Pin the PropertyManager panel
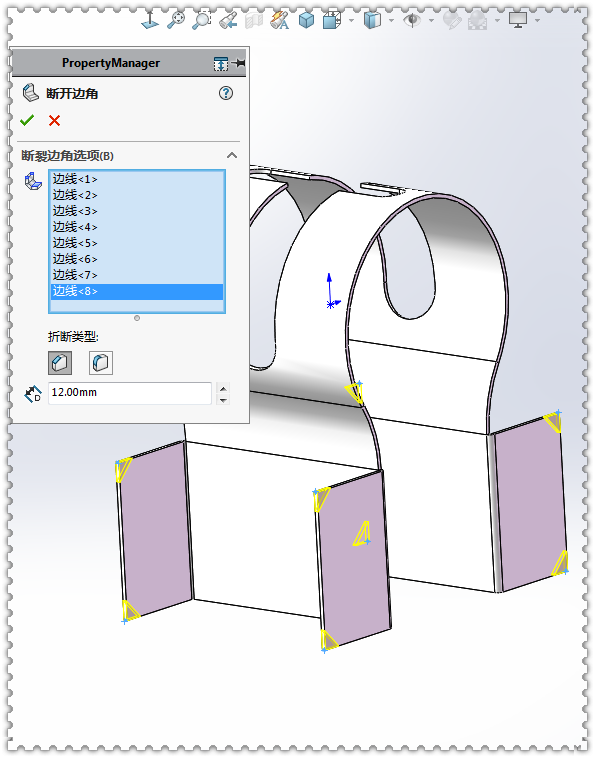 tap(239, 63)
